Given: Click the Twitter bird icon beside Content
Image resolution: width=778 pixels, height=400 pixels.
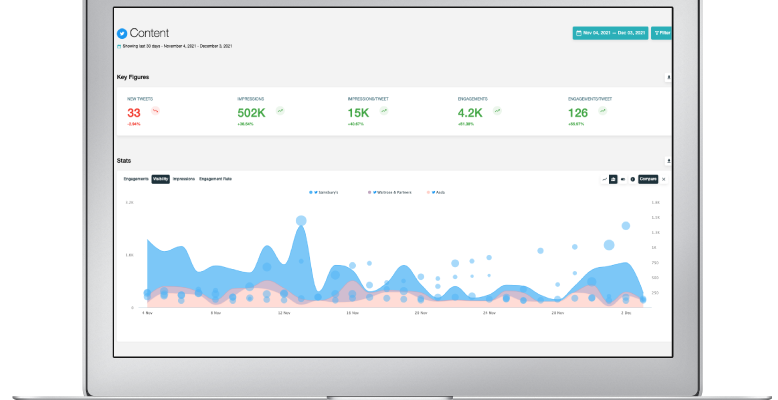Looking at the screenshot, I should coord(122,33).
